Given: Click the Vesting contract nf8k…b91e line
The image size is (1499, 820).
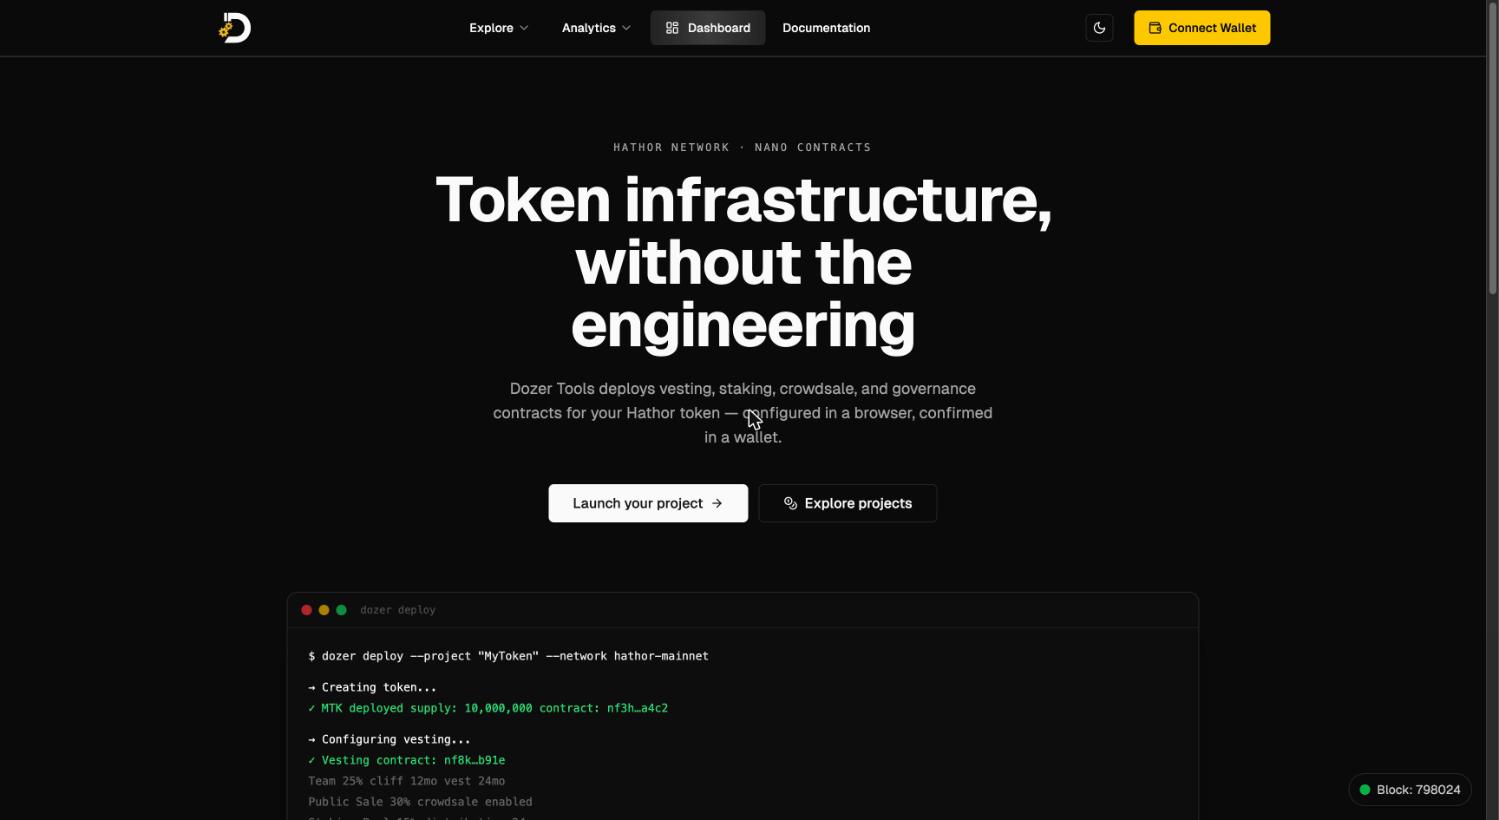Looking at the screenshot, I should click(407, 760).
